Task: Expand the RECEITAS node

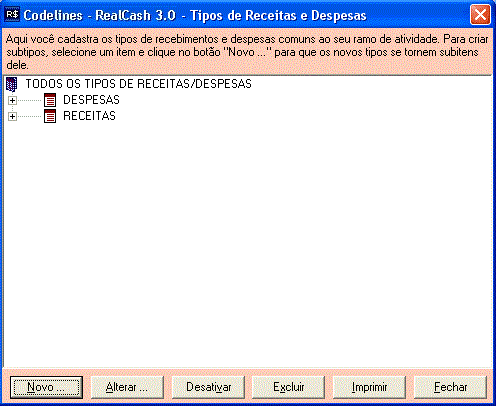Action: click(x=12, y=116)
